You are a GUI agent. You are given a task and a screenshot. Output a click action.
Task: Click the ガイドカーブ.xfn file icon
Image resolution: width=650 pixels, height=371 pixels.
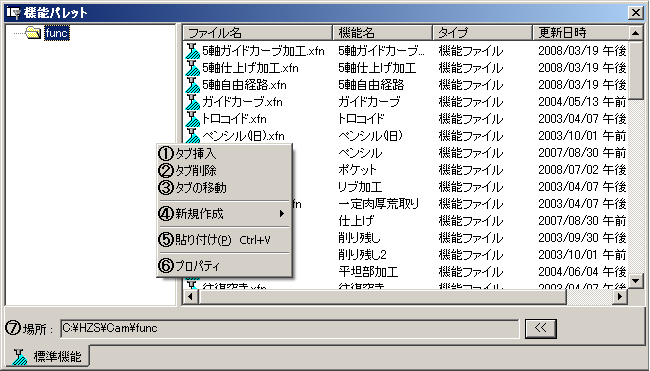[192, 102]
